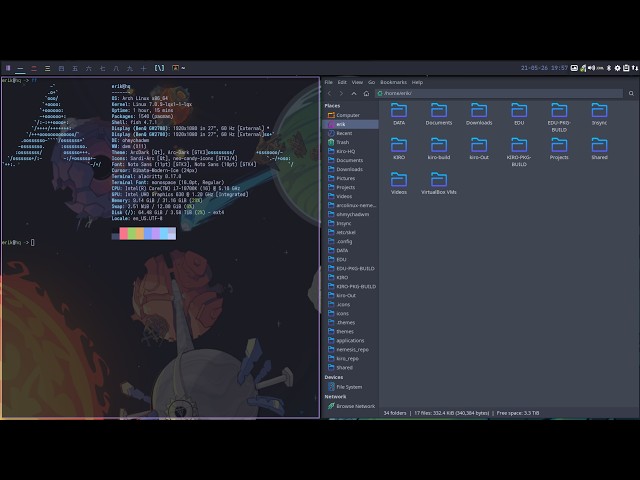Select kiro_repo bookmark in sidebar
Viewport: 640px width, 480px height.
point(351,358)
